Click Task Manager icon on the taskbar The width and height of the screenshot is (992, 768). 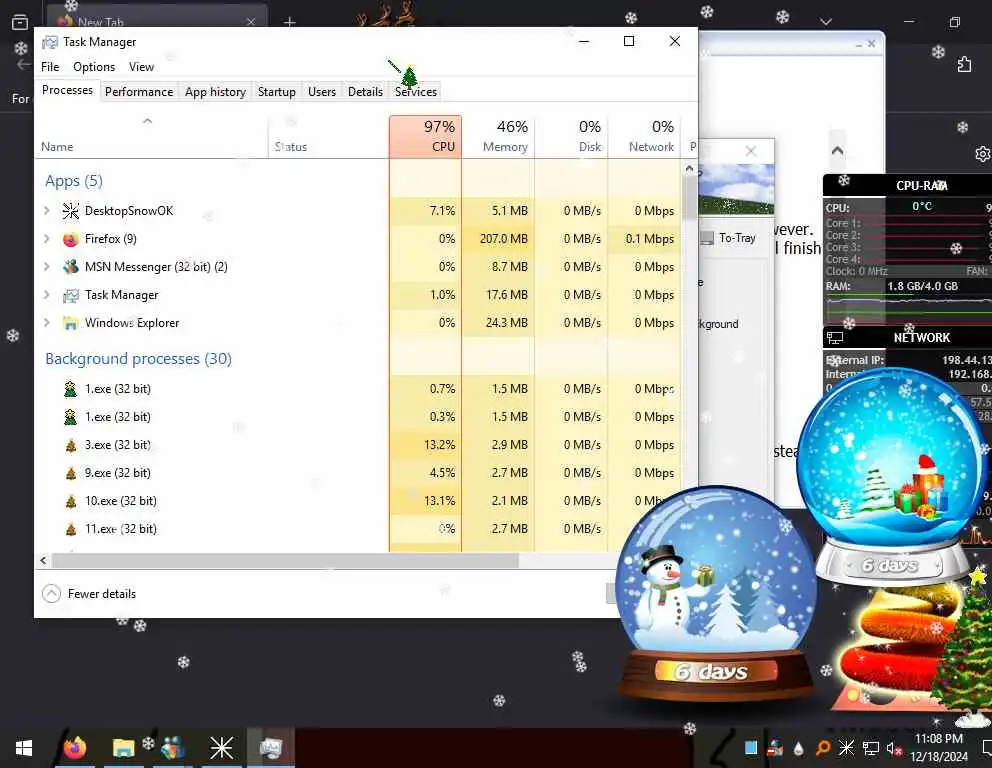(x=271, y=748)
